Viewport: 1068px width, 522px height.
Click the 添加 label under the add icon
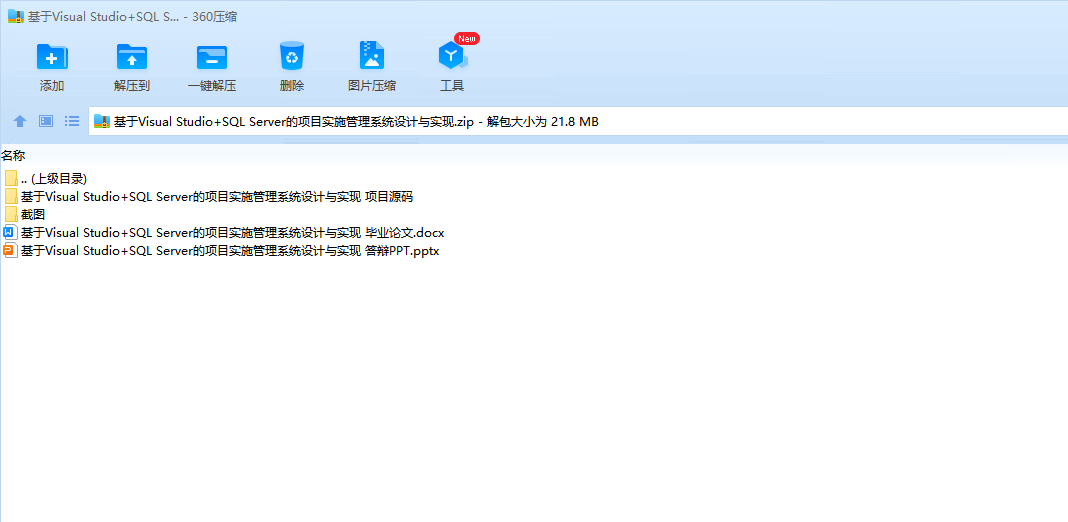[52, 86]
